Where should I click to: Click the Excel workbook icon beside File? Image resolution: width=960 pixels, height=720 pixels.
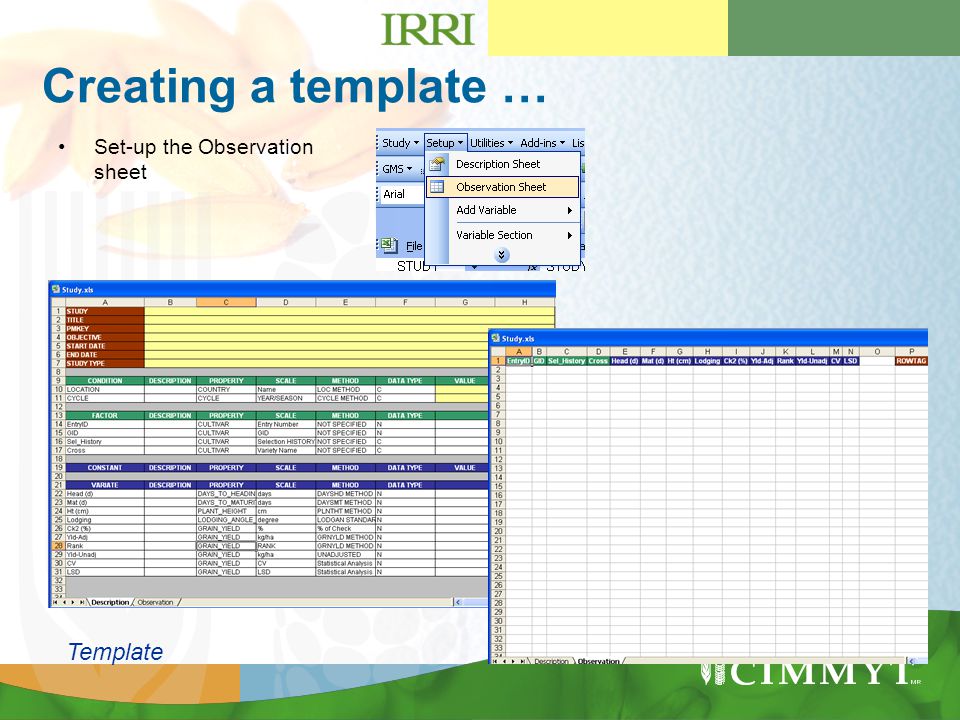click(x=389, y=246)
